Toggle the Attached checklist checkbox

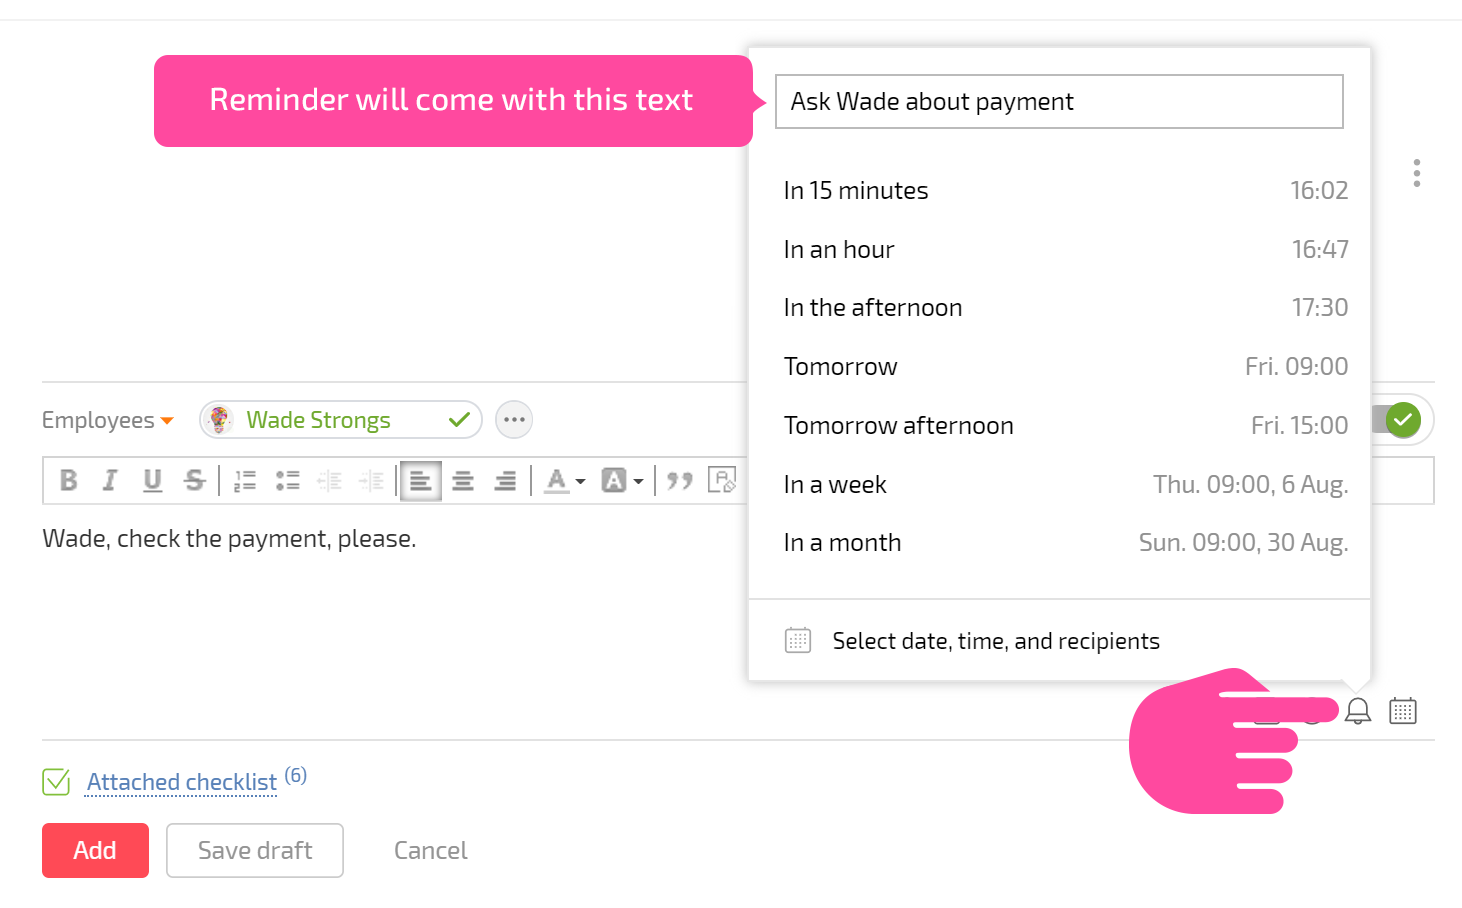pyautogui.click(x=56, y=782)
